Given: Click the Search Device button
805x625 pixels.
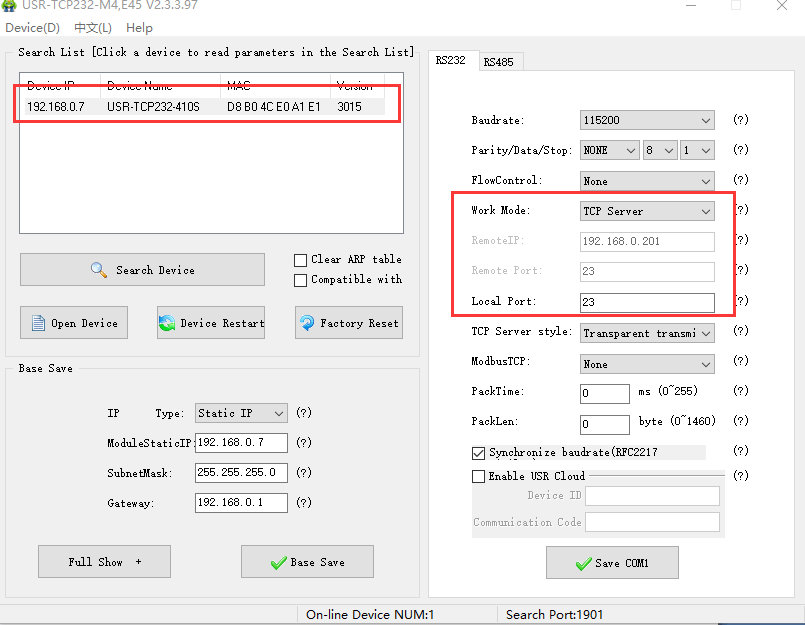Looking at the screenshot, I should coord(142,270).
